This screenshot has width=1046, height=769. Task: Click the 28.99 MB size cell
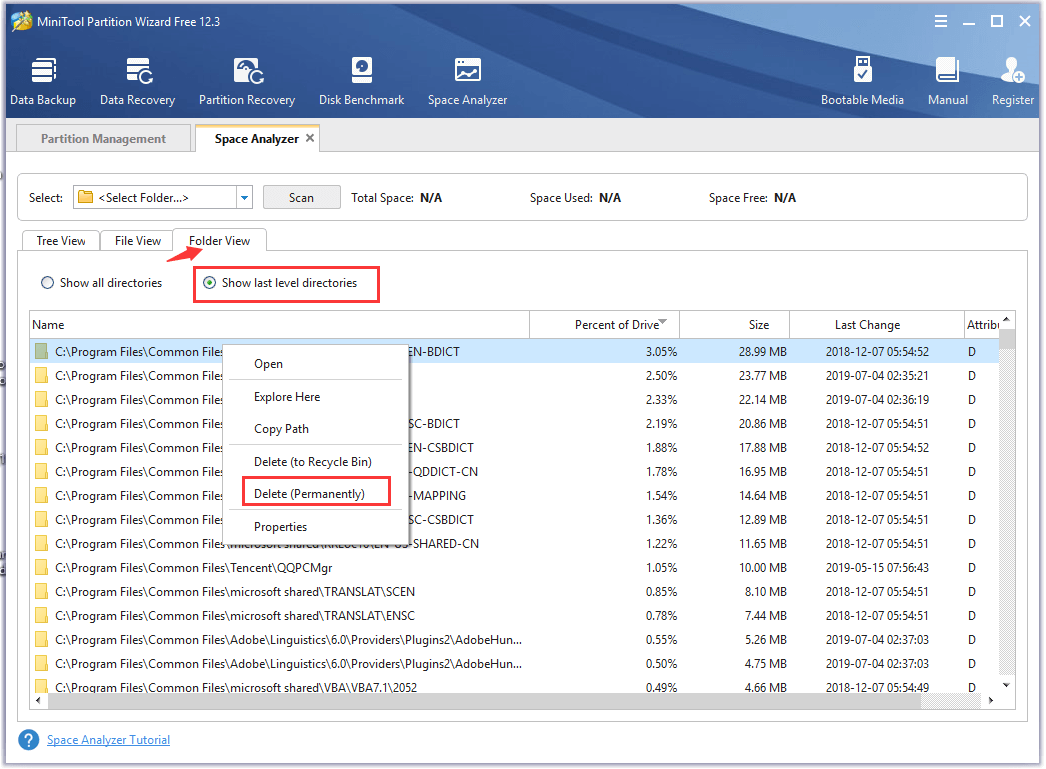[762, 351]
